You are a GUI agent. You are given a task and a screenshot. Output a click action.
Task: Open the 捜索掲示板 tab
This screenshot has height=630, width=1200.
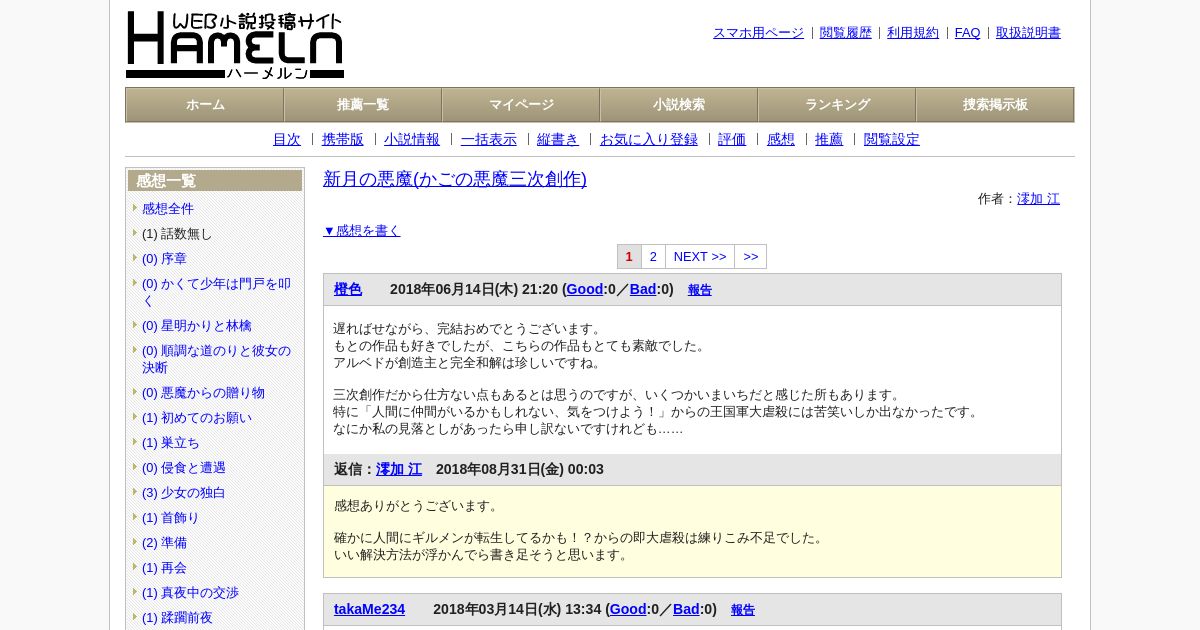coord(995,105)
